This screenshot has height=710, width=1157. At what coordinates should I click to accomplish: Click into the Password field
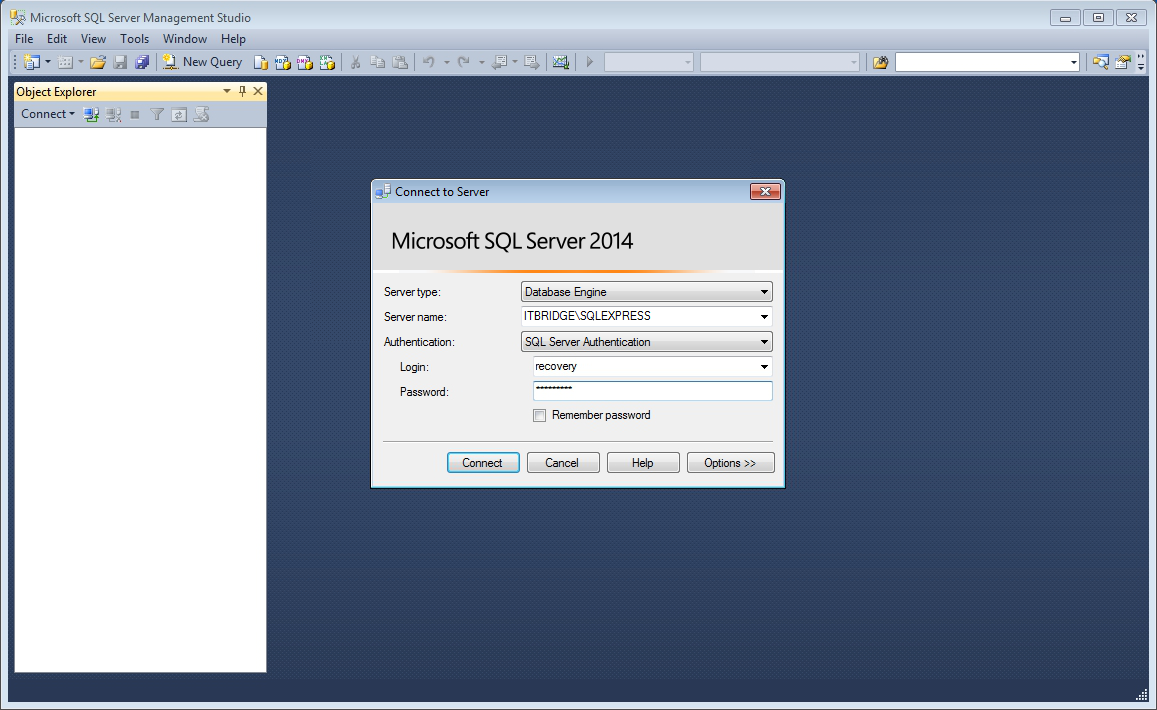[652, 391]
